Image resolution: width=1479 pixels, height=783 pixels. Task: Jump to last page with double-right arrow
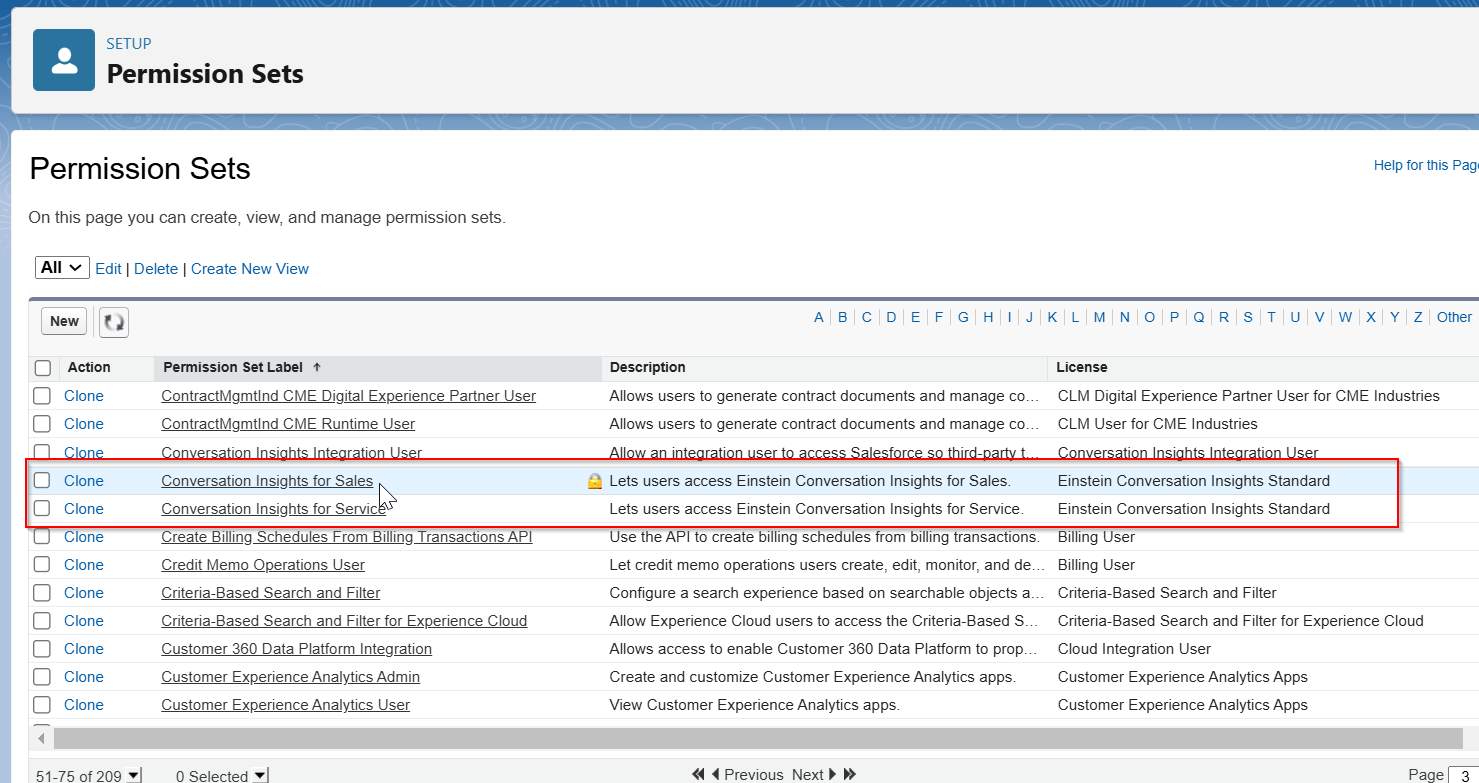point(850,774)
